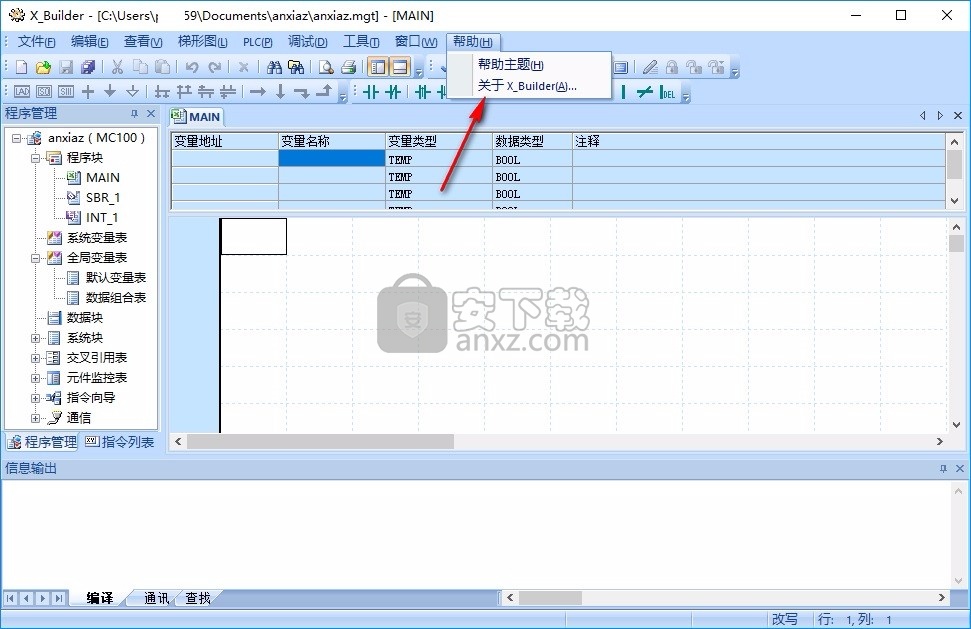Expand the 指令向导 tree node
This screenshot has height=629, width=971.
click(x=35, y=398)
